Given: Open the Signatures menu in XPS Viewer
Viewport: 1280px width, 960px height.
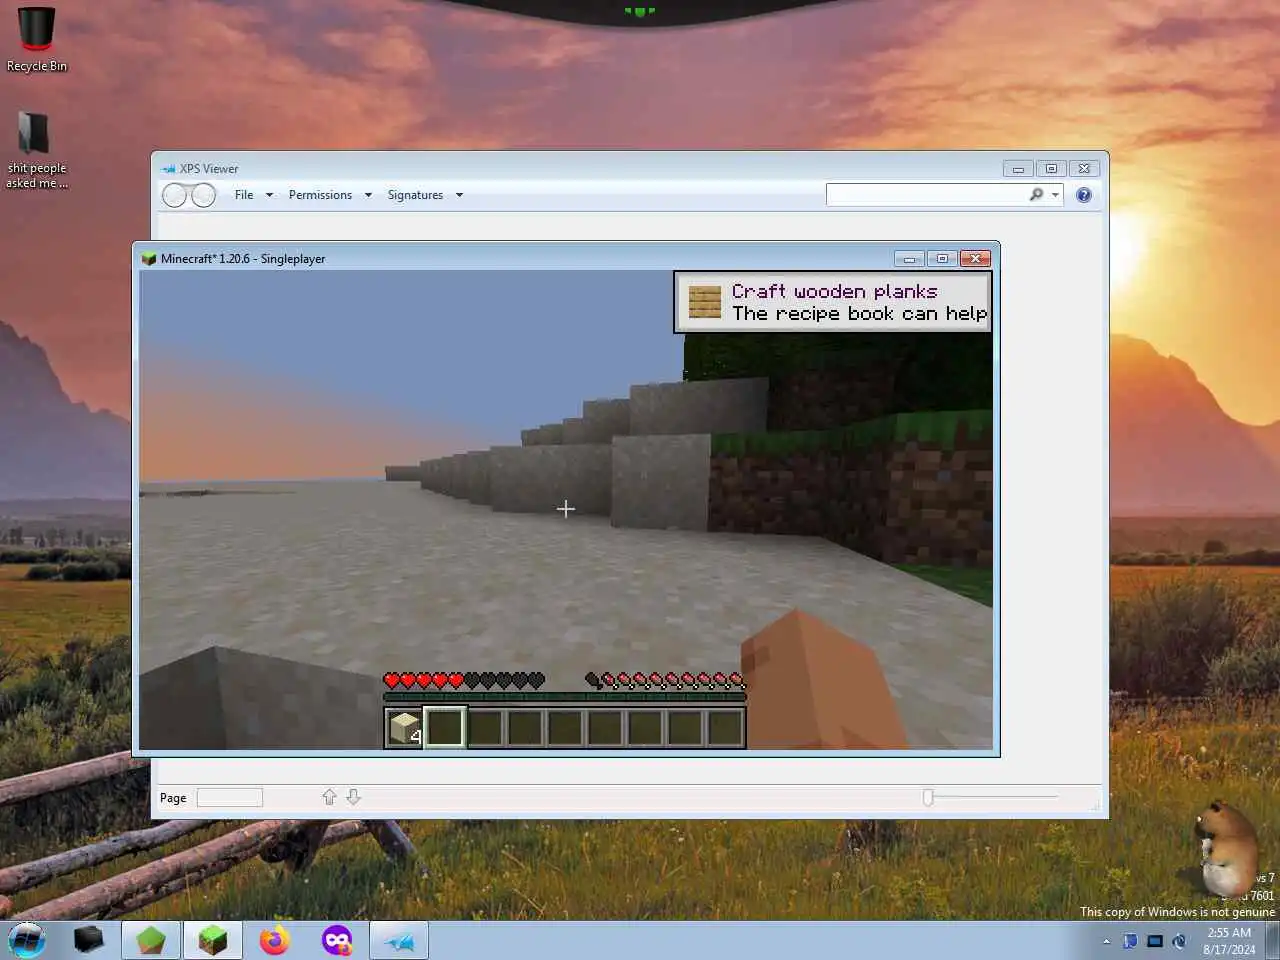Looking at the screenshot, I should point(415,195).
